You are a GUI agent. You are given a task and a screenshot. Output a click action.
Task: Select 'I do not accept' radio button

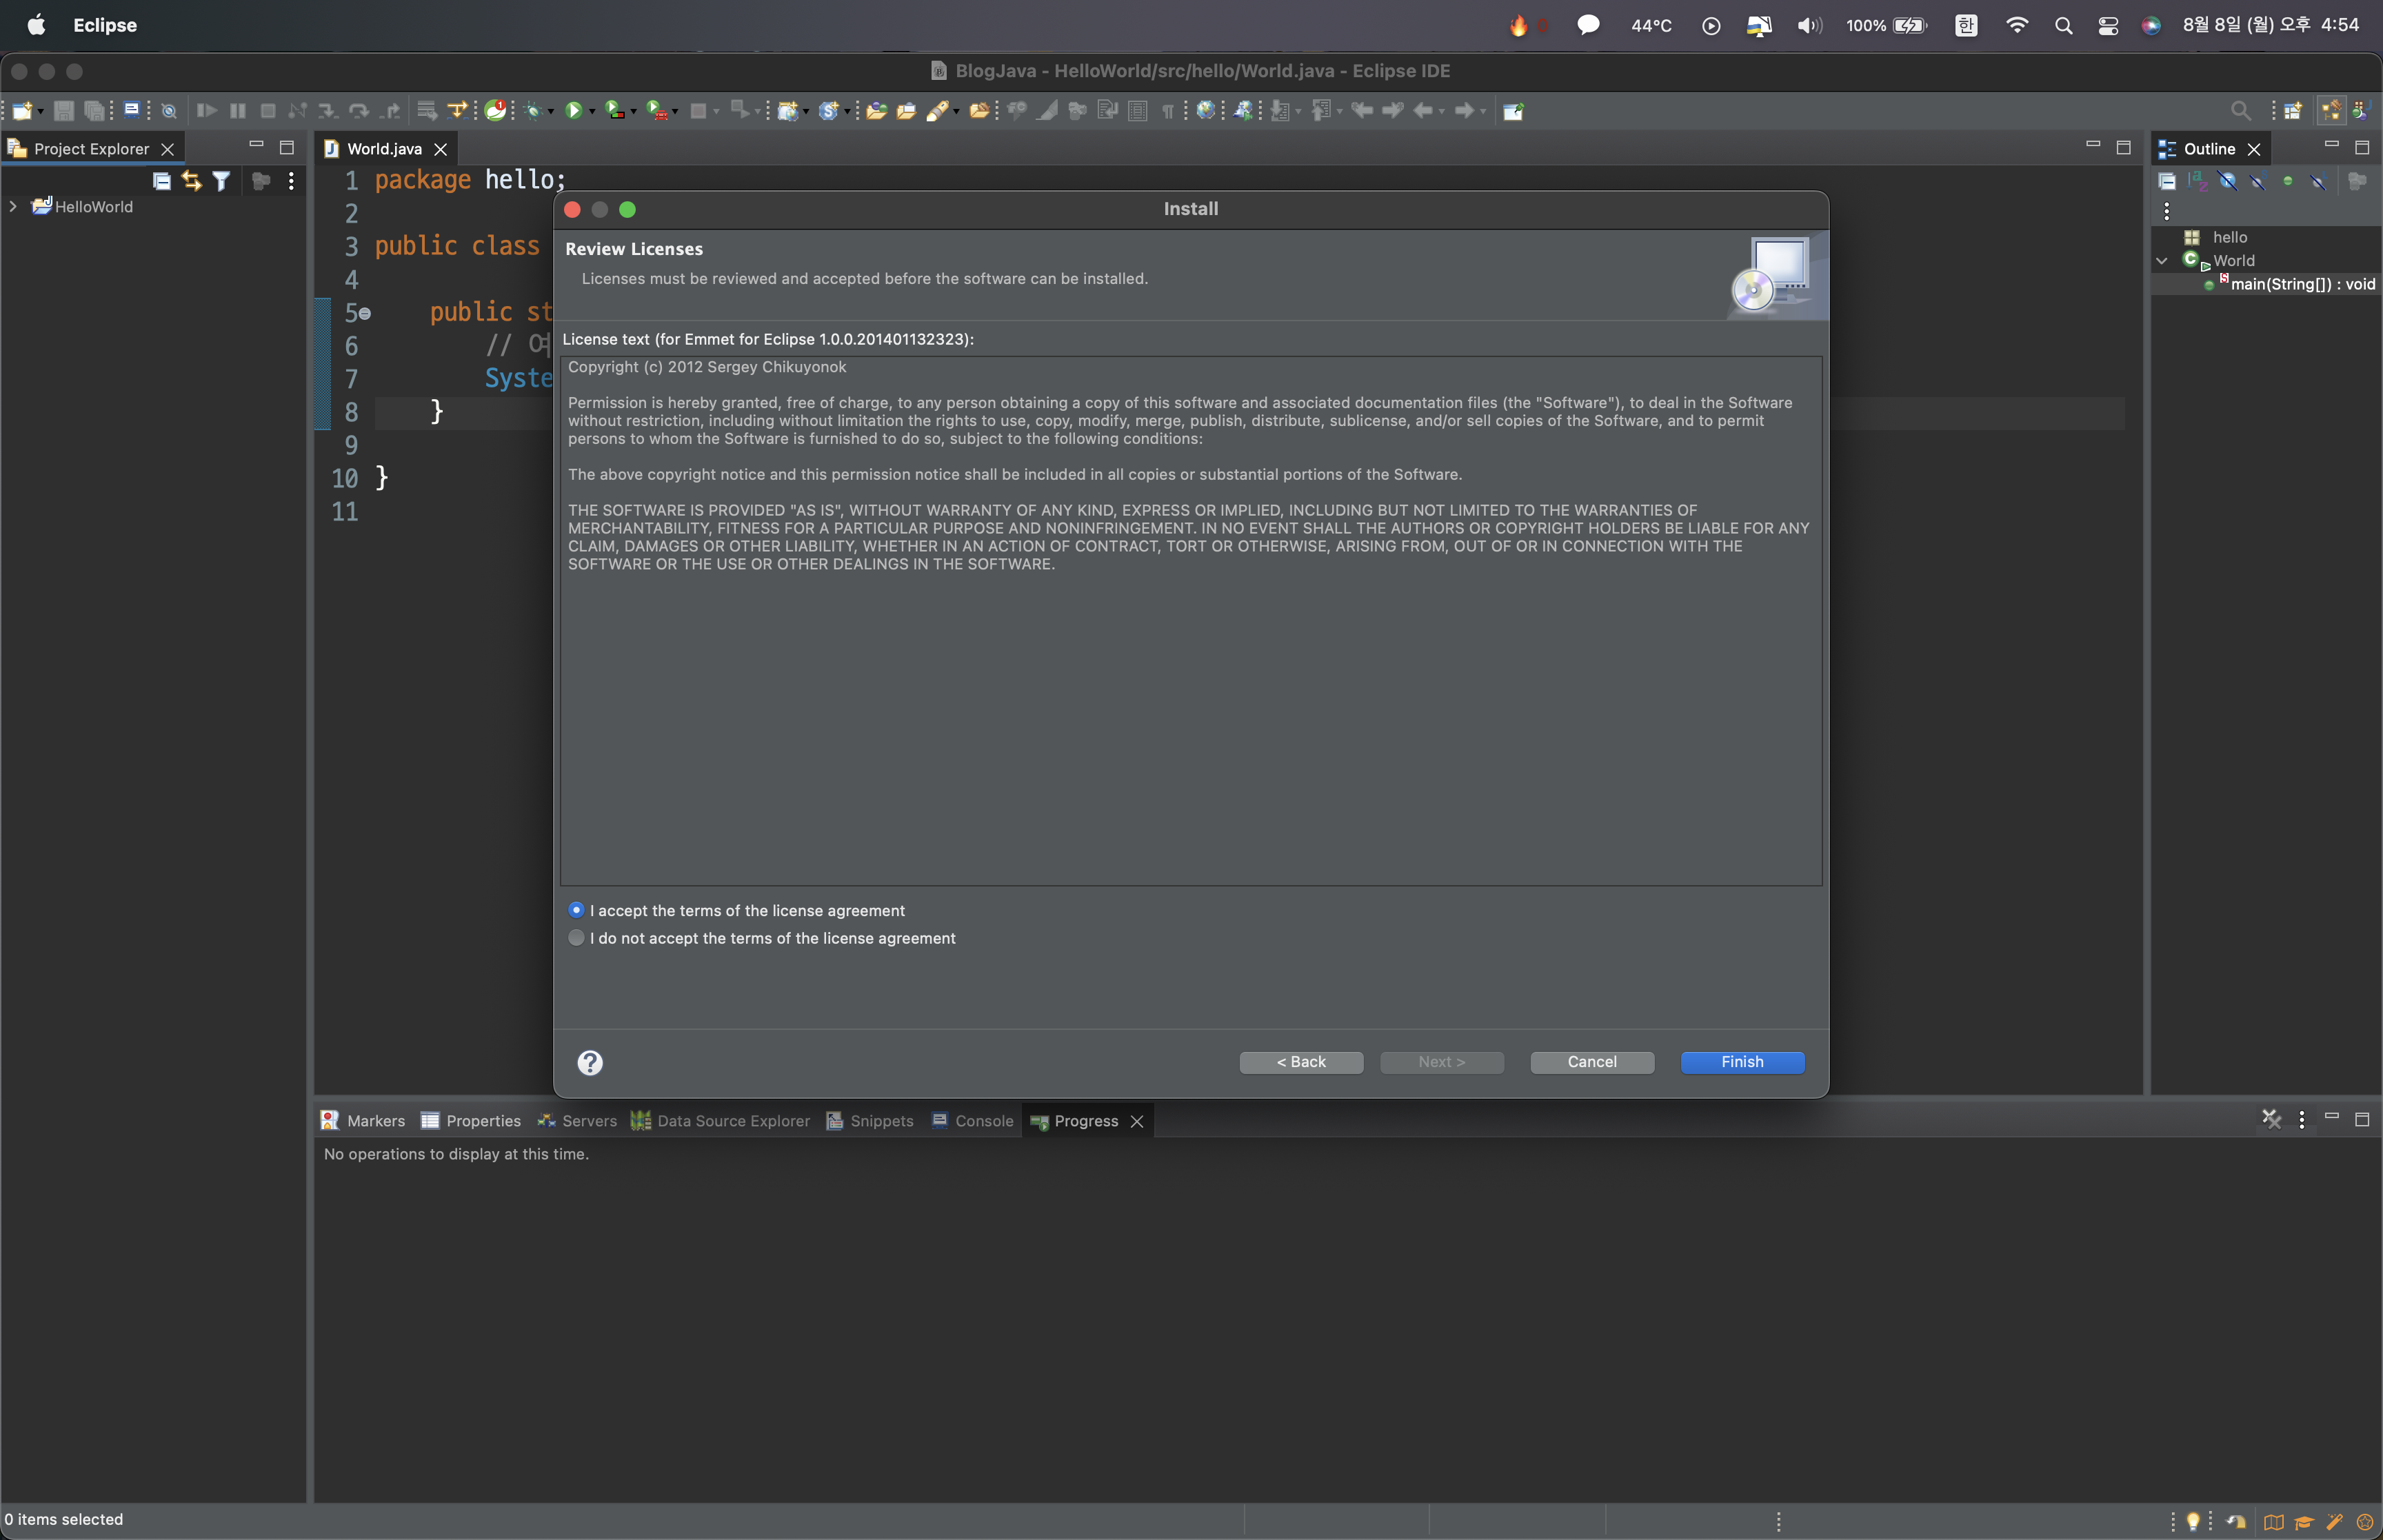[x=576, y=938]
